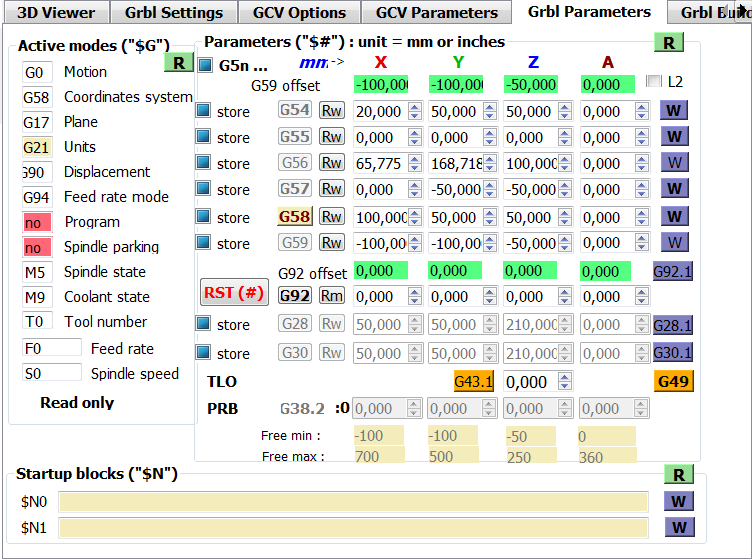Click the G21 Units mode field
Screen dimensions: 752x560
pyautogui.click(x=37, y=147)
